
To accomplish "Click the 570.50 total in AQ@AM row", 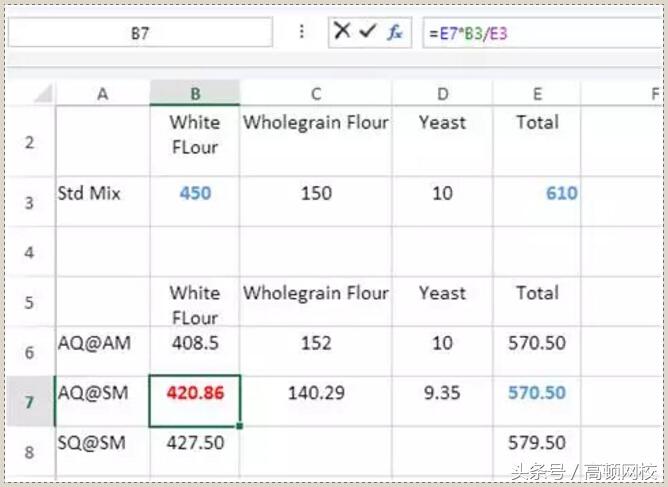I will click(537, 352).
